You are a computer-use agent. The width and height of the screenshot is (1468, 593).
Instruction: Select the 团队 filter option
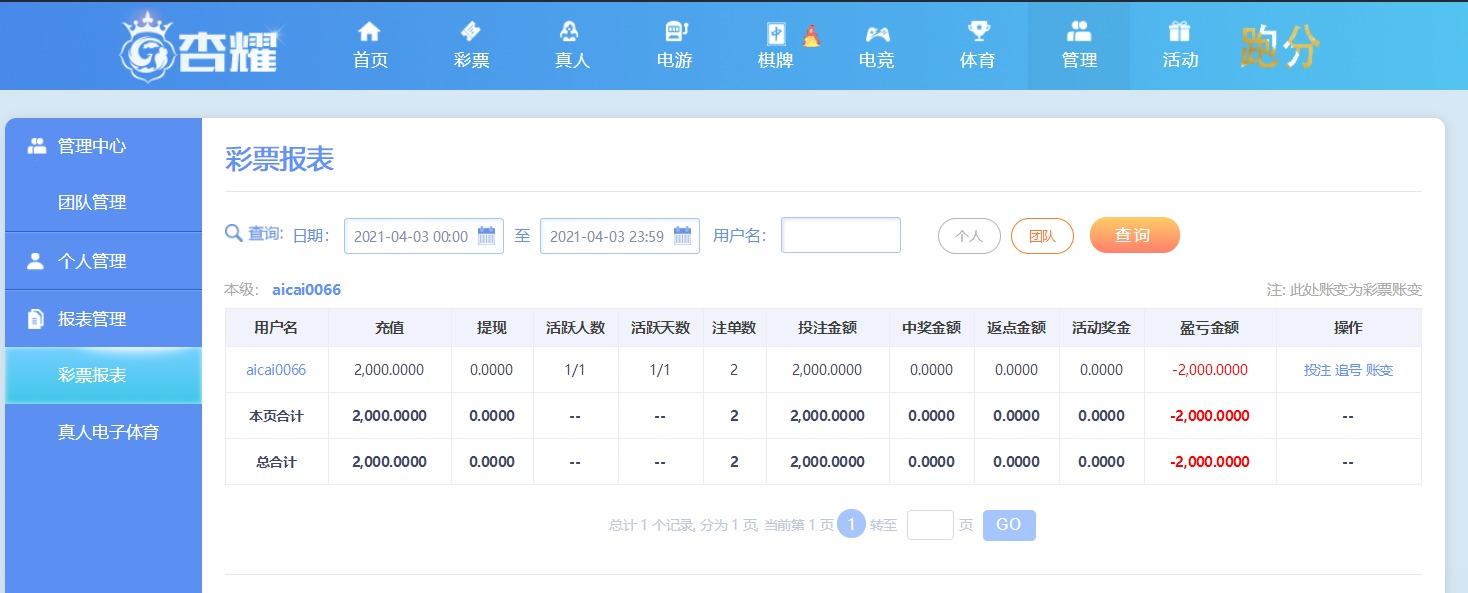(x=1042, y=236)
